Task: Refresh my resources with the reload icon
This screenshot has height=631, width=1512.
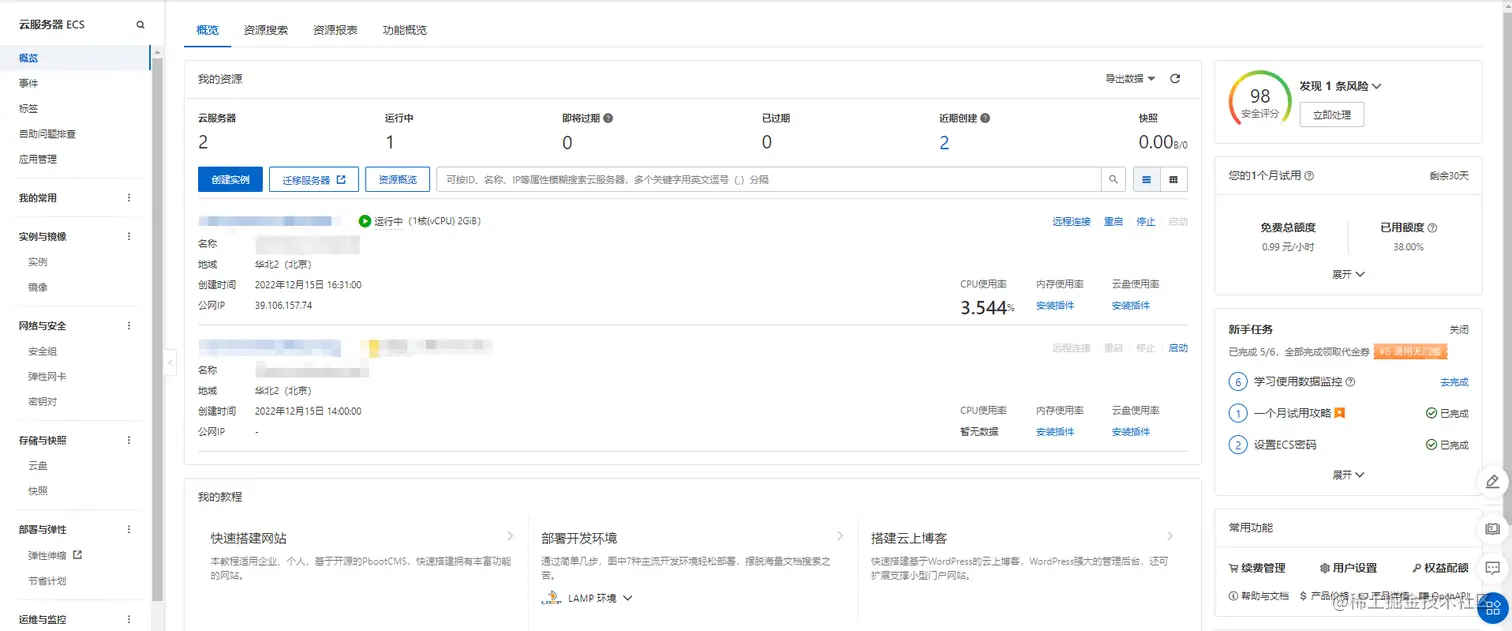Action: click(x=1175, y=79)
